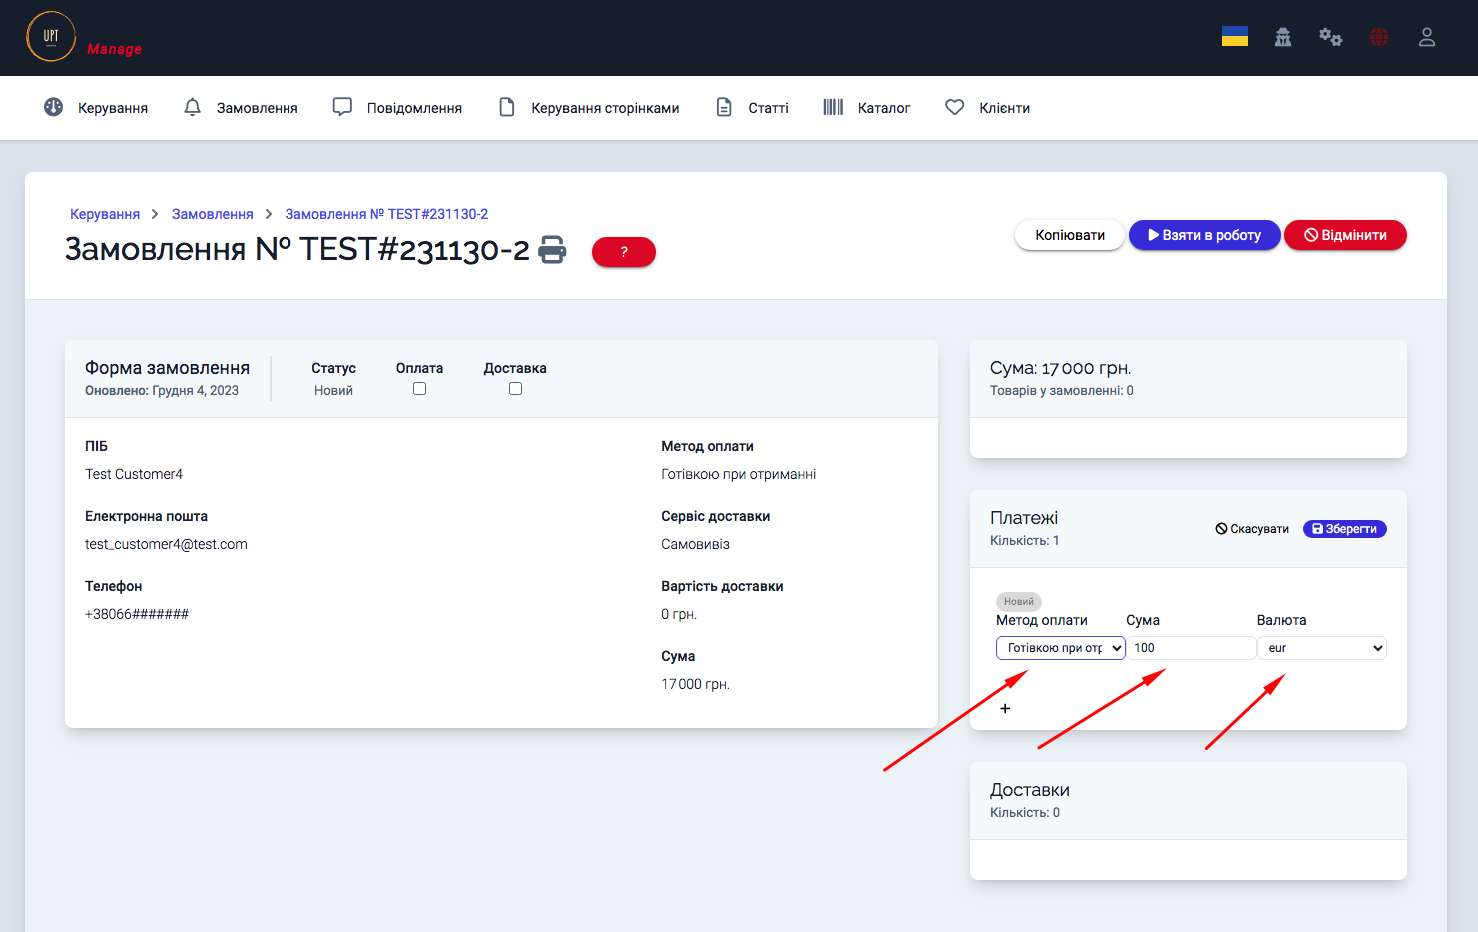The width and height of the screenshot is (1478, 932).
Task: Open the user profile icon
Action: point(1427,37)
